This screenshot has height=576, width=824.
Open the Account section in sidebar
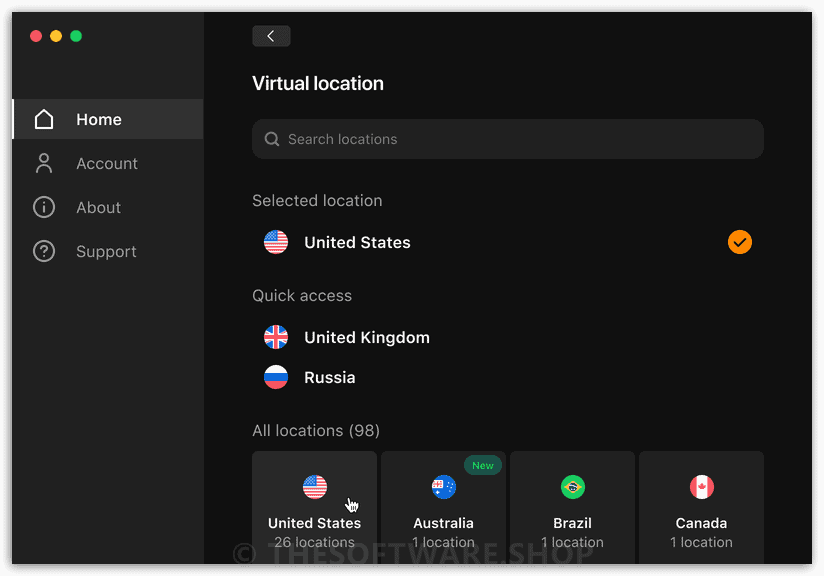pos(108,163)
